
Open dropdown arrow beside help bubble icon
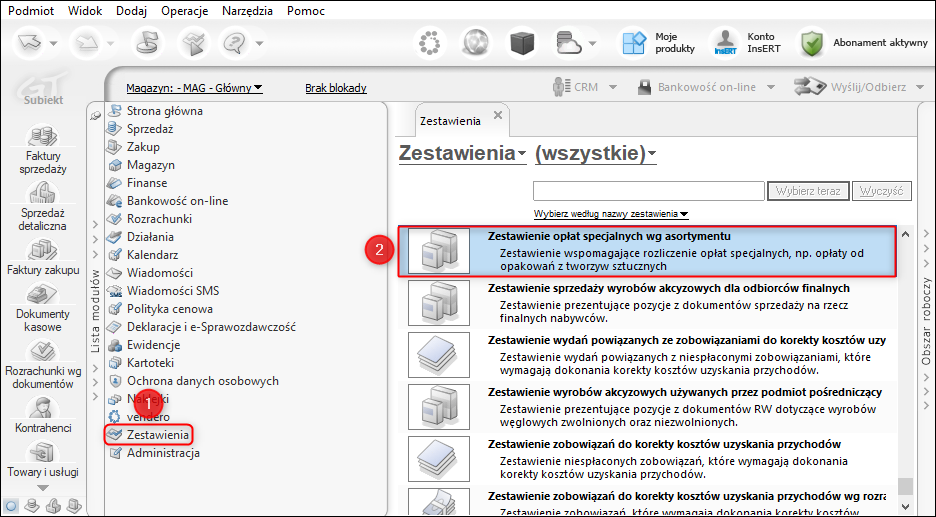[x=259, y=43]
